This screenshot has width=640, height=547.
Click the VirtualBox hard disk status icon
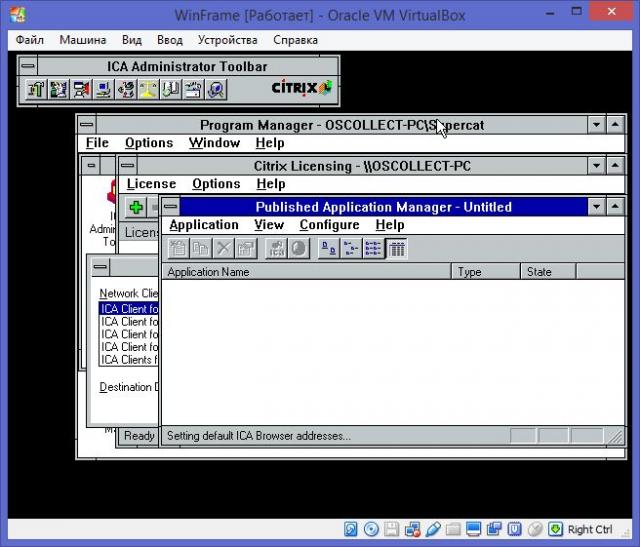pyautogui.click(x=351, y=529)
